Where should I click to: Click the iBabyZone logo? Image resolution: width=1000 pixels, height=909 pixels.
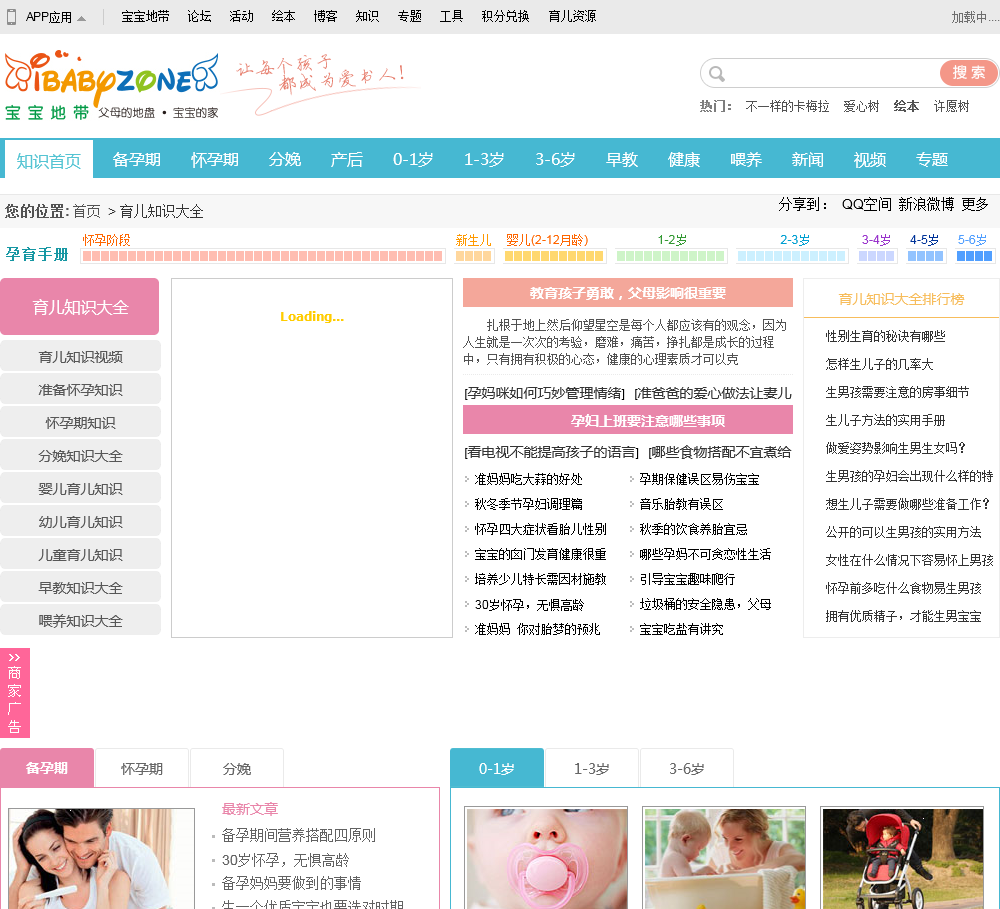[x=110, y=82]
